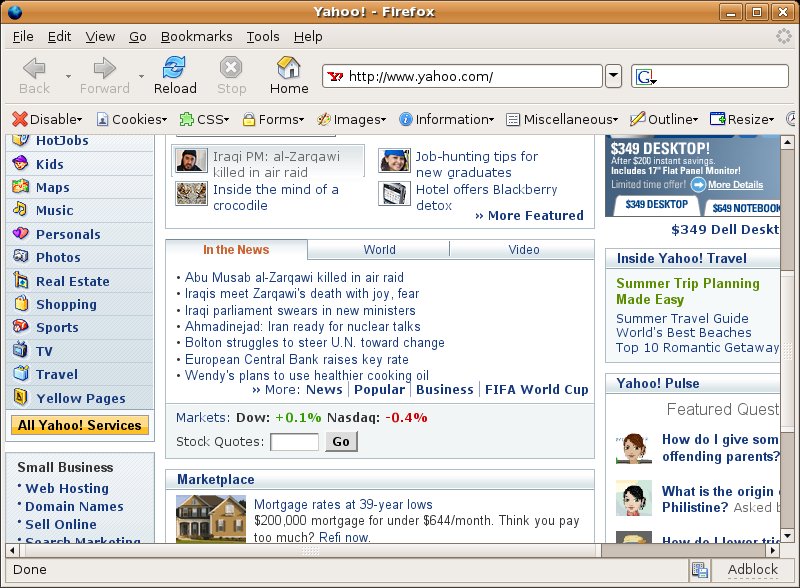Click the Forward arrow button
Image resolution: width=800 pixels, height=588 pixels.
[x=105, y=76]
